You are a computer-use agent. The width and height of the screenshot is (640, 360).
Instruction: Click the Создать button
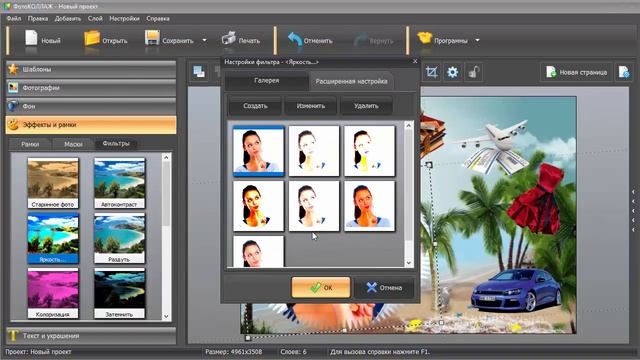coord(255,106)
